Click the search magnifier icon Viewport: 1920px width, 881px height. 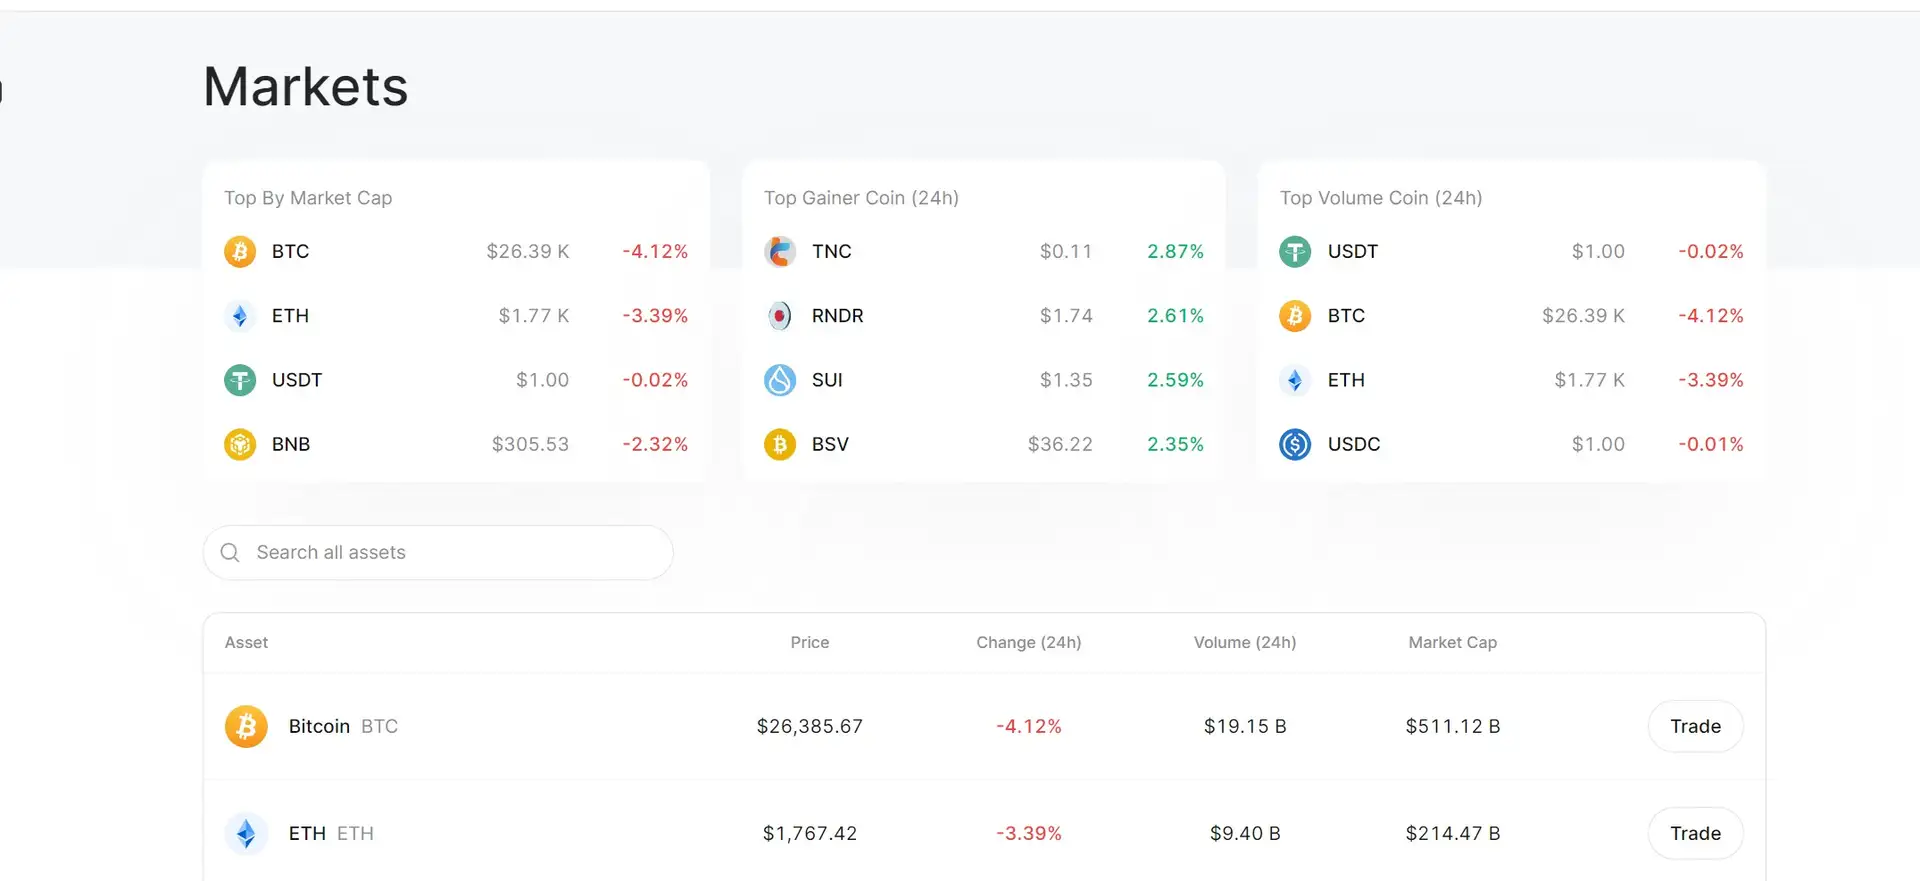(x=230, y=553)
